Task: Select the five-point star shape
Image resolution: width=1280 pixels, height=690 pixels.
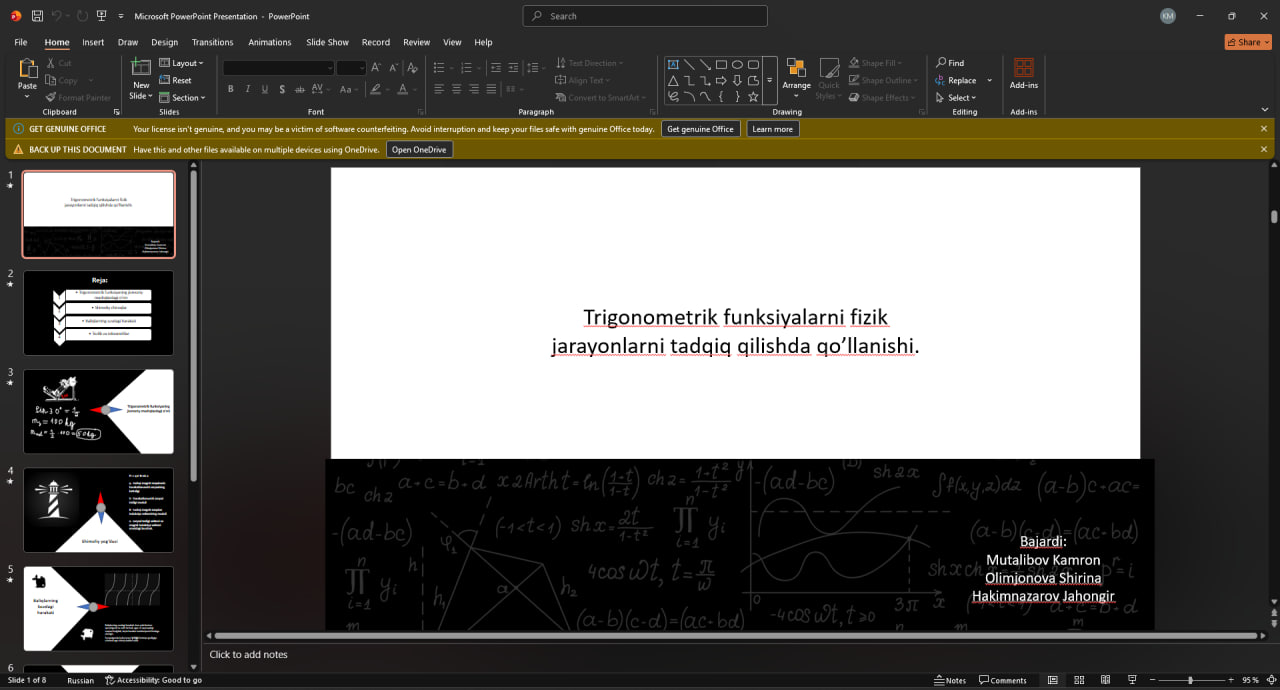Action: click(753, 96)
